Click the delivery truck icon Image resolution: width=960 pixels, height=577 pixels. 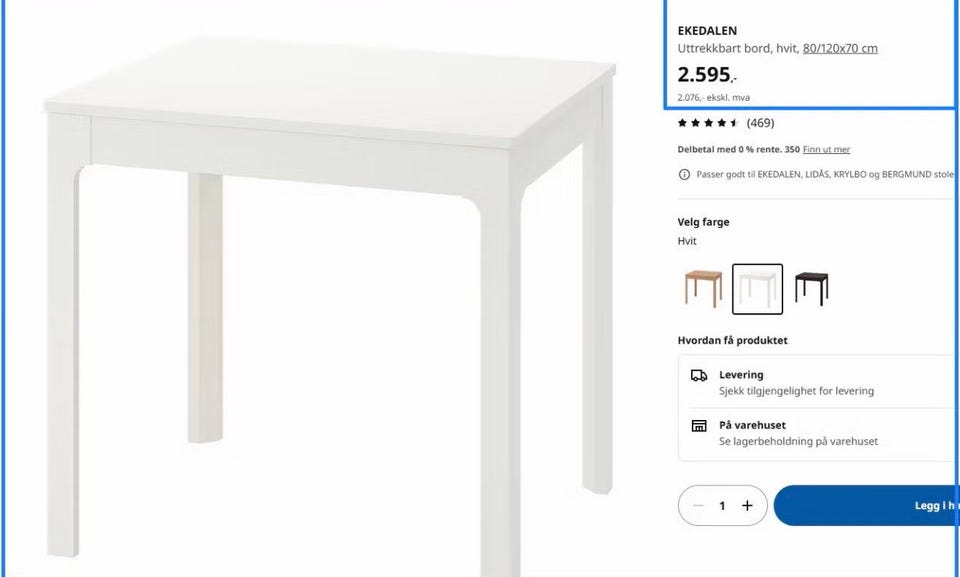pos(699,375)
